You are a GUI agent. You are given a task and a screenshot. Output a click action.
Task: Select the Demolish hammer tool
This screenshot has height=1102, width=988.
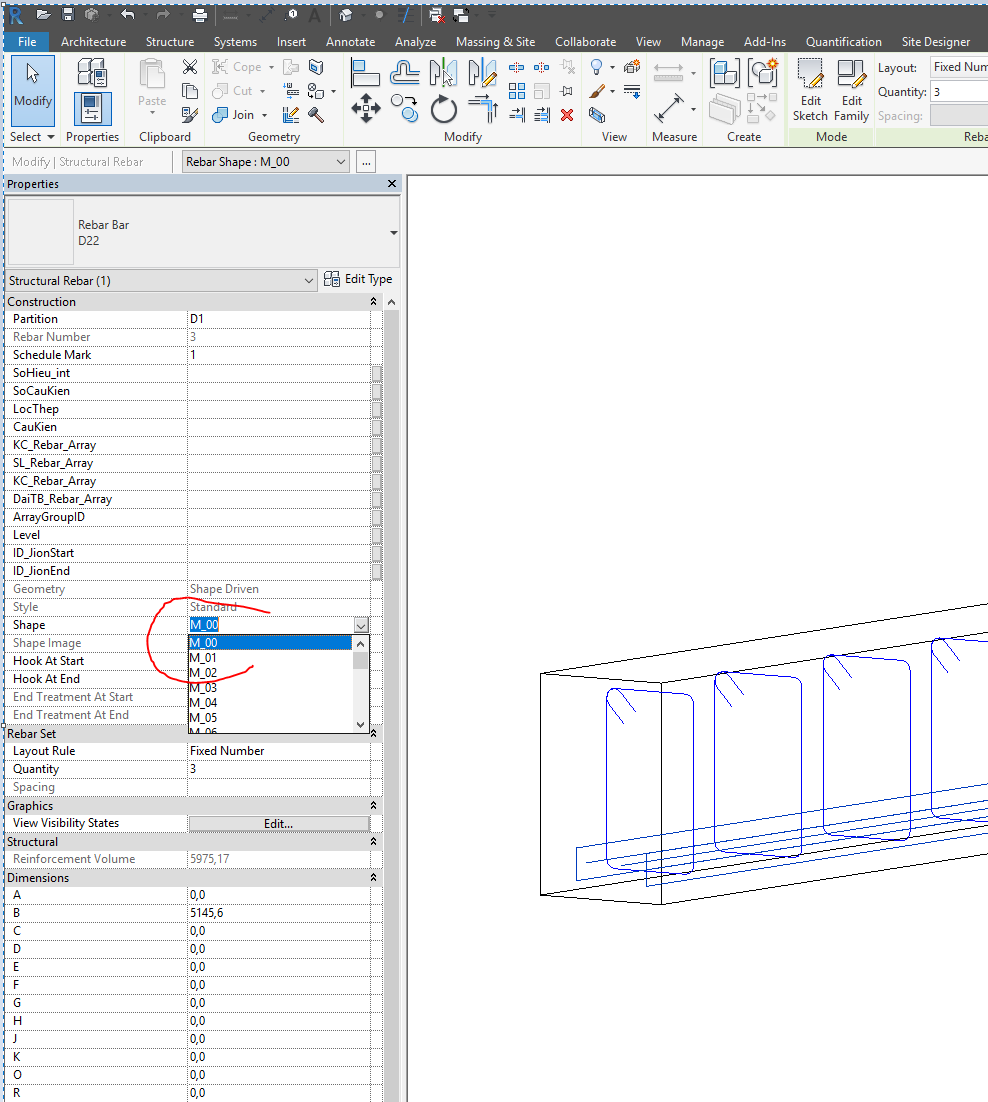tap(316, 115)
